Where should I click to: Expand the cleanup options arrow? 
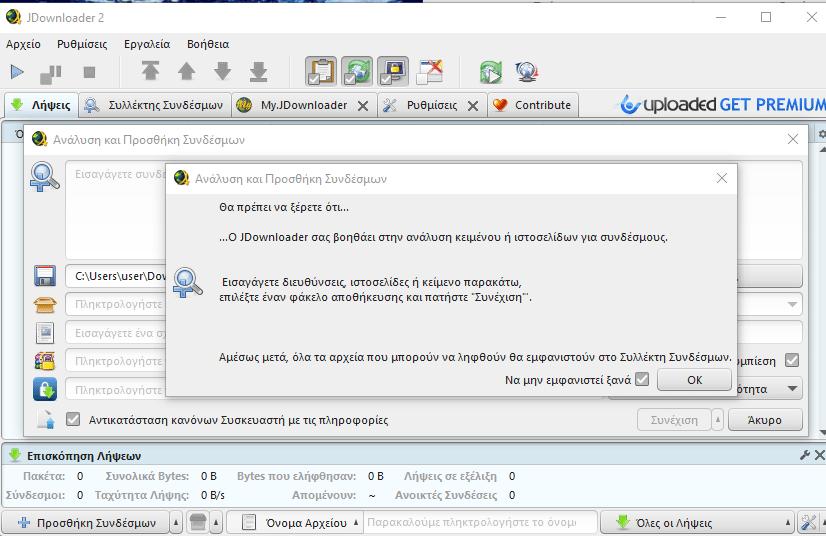(x=216, y=522)
